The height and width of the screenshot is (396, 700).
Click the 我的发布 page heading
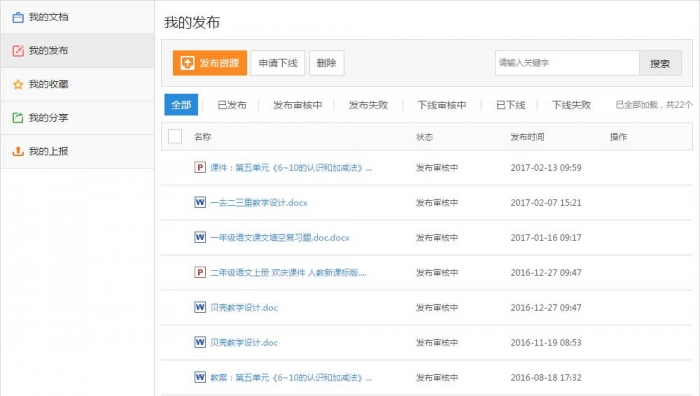tap(192, 22)
